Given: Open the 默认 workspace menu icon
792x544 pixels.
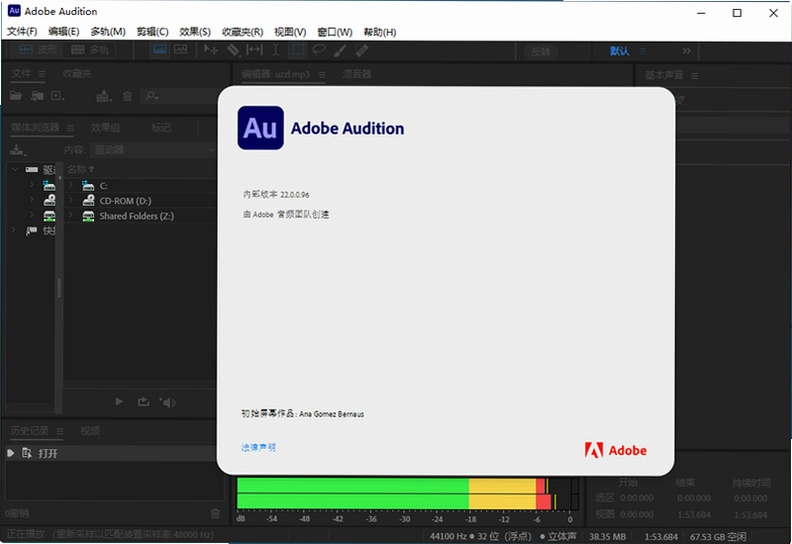Looking at the screenshot, I should tap(642, 51).
